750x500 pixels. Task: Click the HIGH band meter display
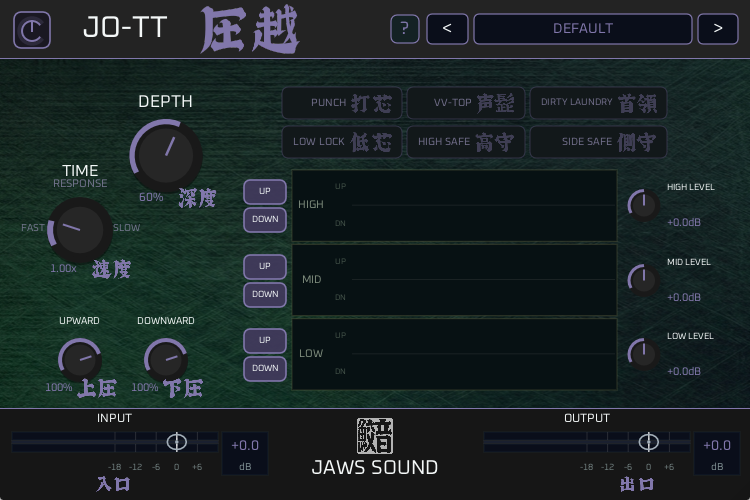click(x=454, y=205)
